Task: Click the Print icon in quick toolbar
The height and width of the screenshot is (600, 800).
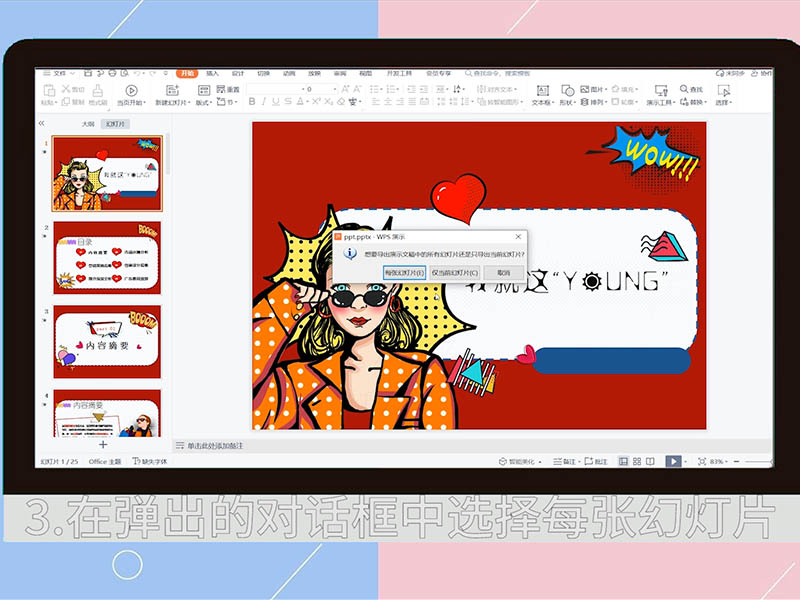Action: [x=112, y=73]
